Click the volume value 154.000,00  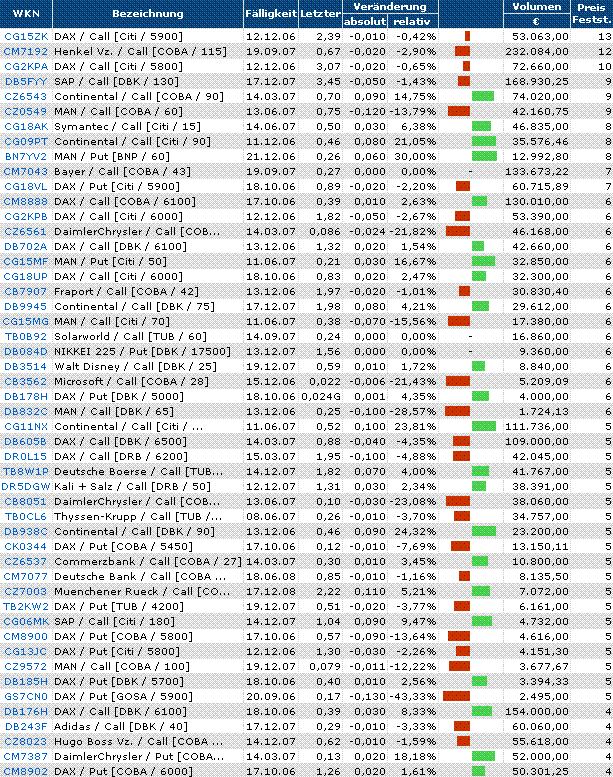(537, 712)
